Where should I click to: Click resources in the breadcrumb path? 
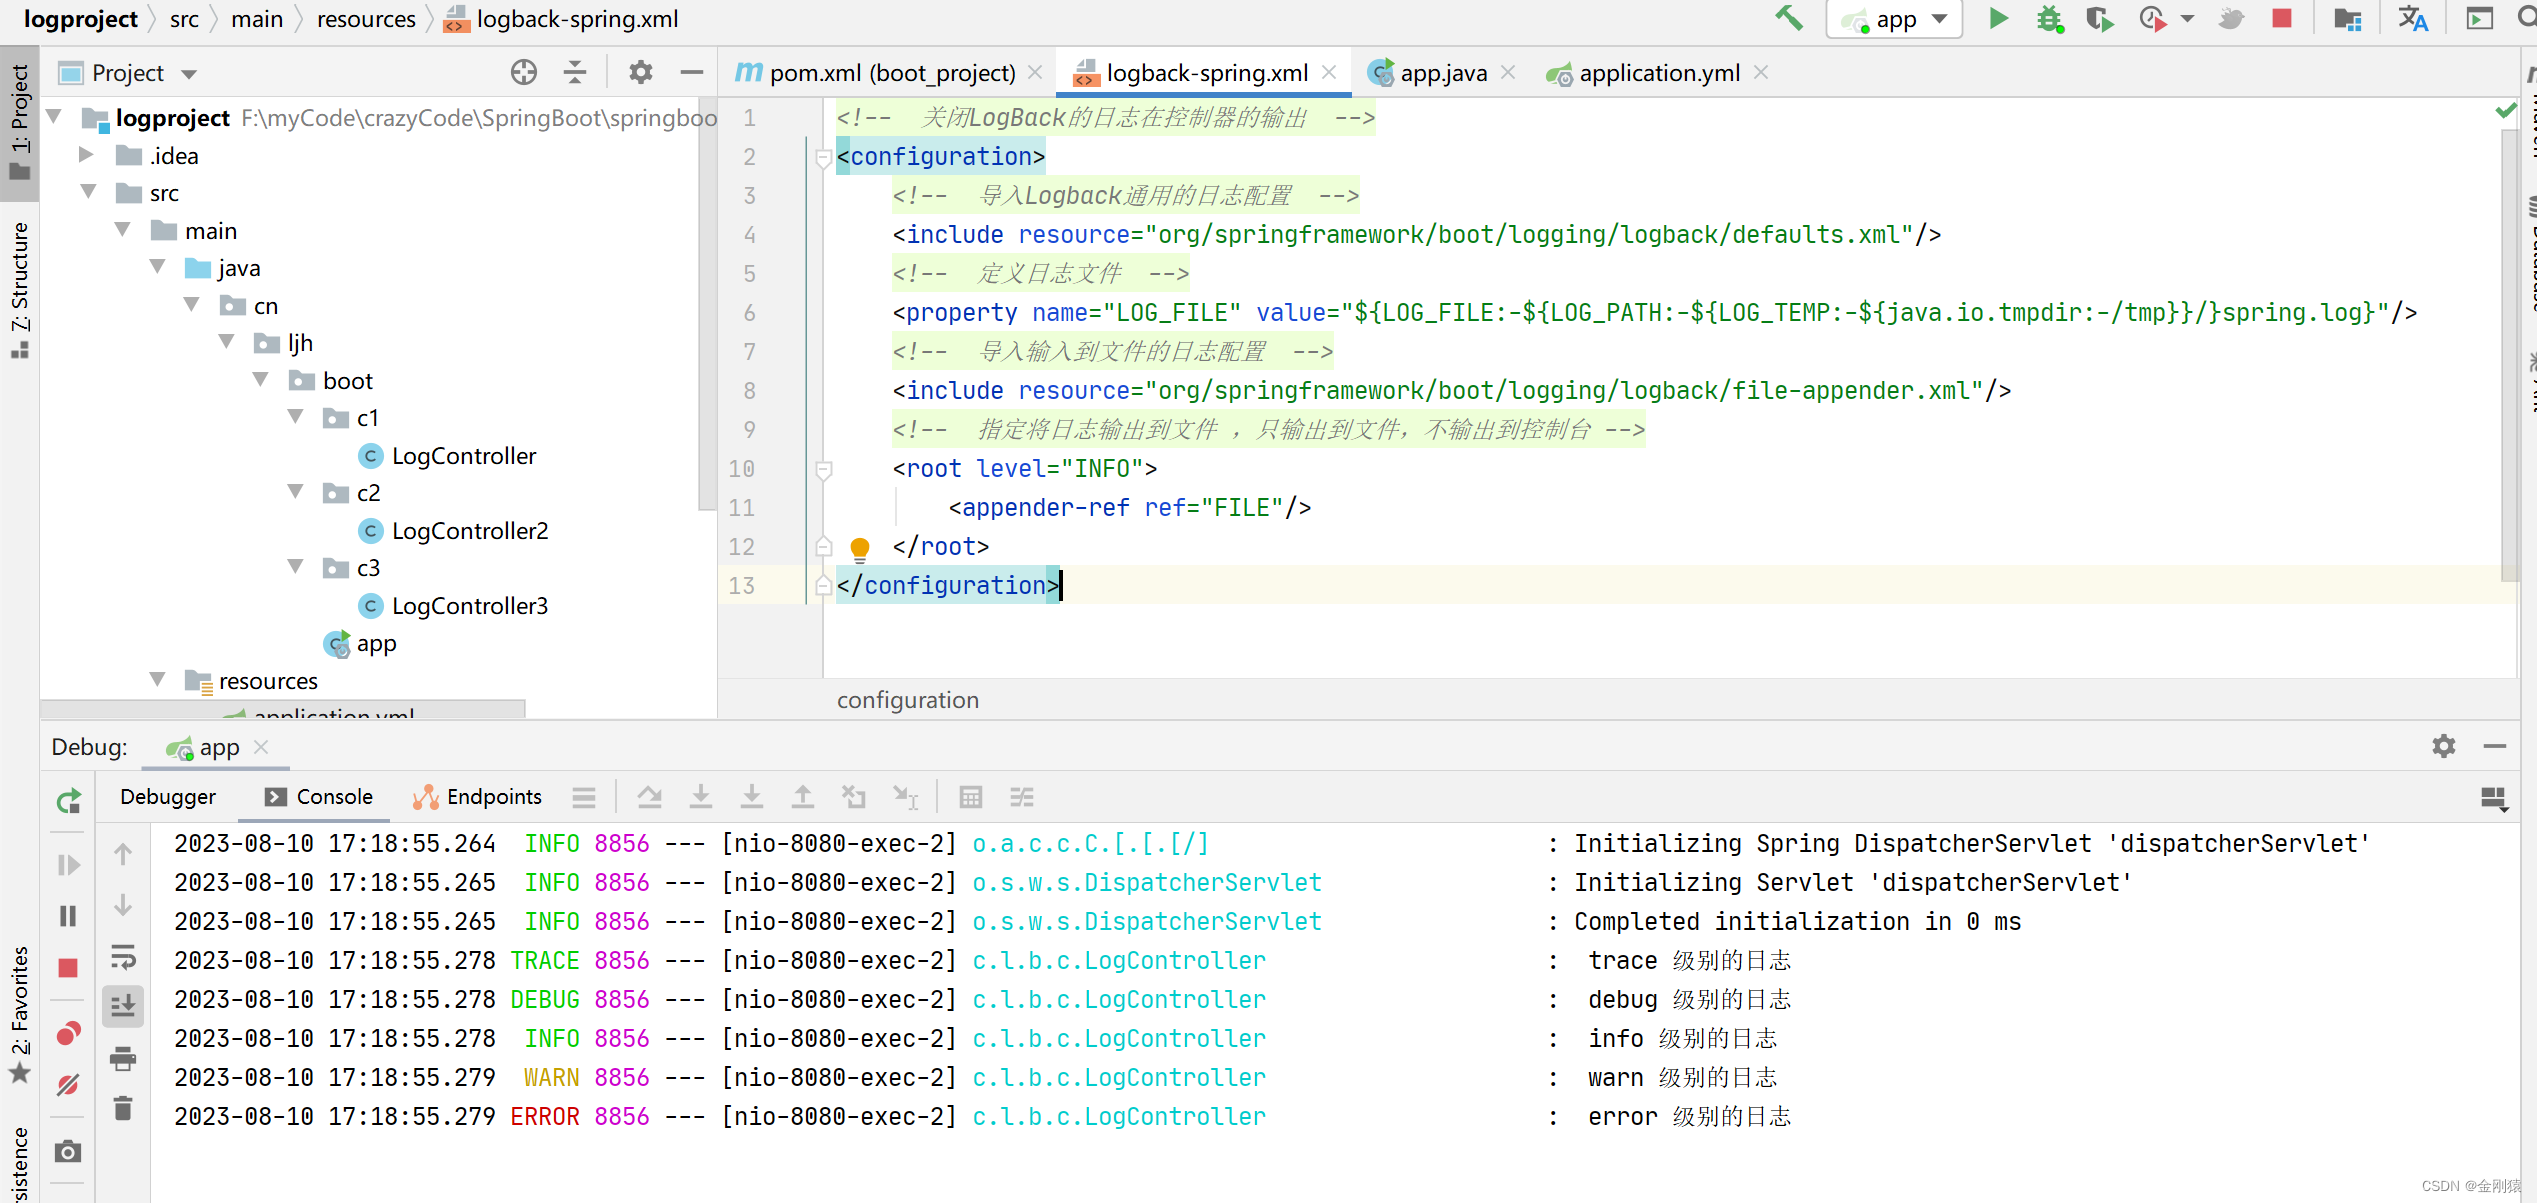365,19
